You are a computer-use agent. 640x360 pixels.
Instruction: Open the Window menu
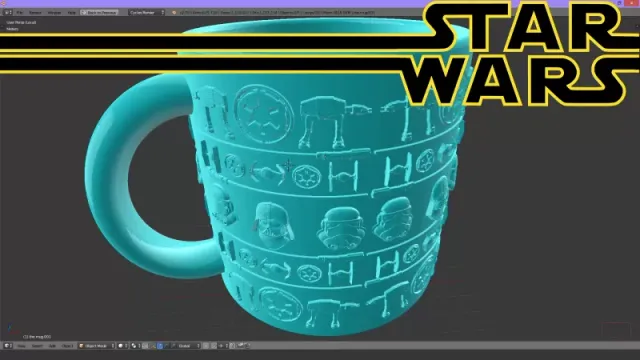[x=54, y=13]
